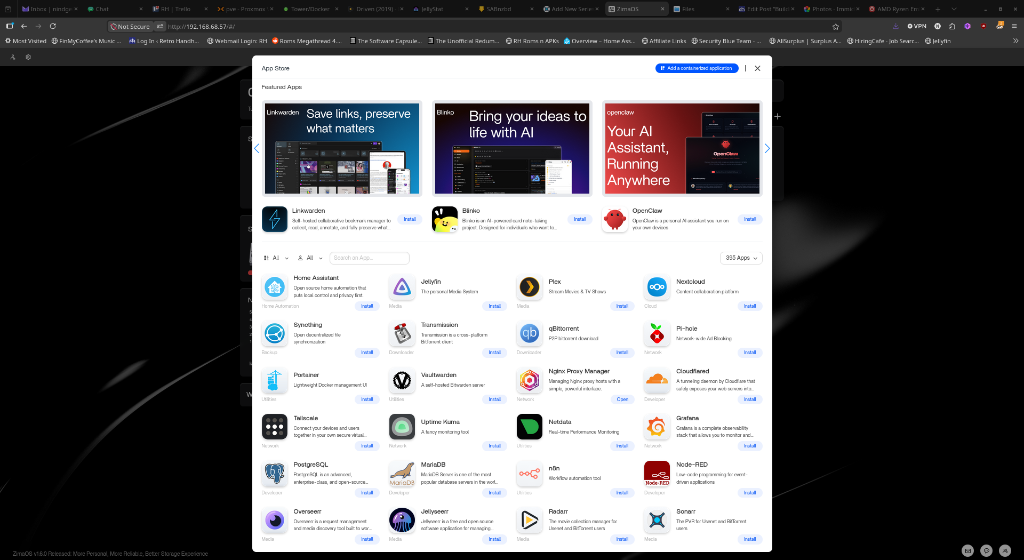Install Sonarr
Image resolution: width=1024 pixels, height=560 pixels.
tap(750, 539)
